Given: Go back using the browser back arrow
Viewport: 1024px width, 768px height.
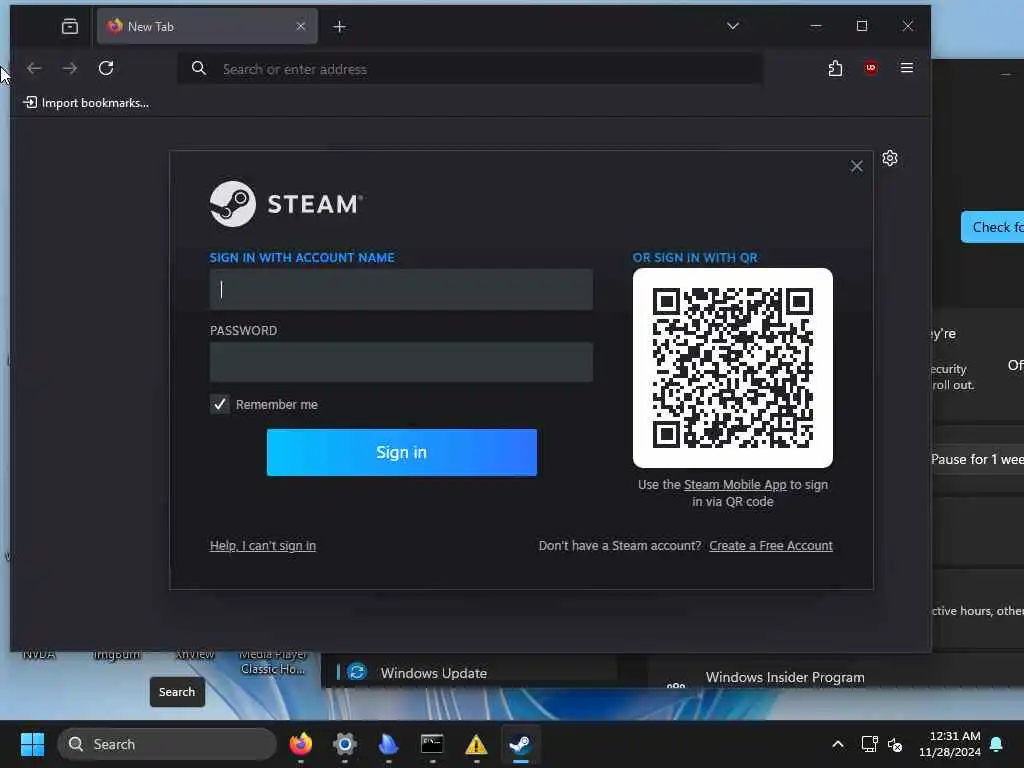Looking at the screenshot, I should (x=34, y=68).
